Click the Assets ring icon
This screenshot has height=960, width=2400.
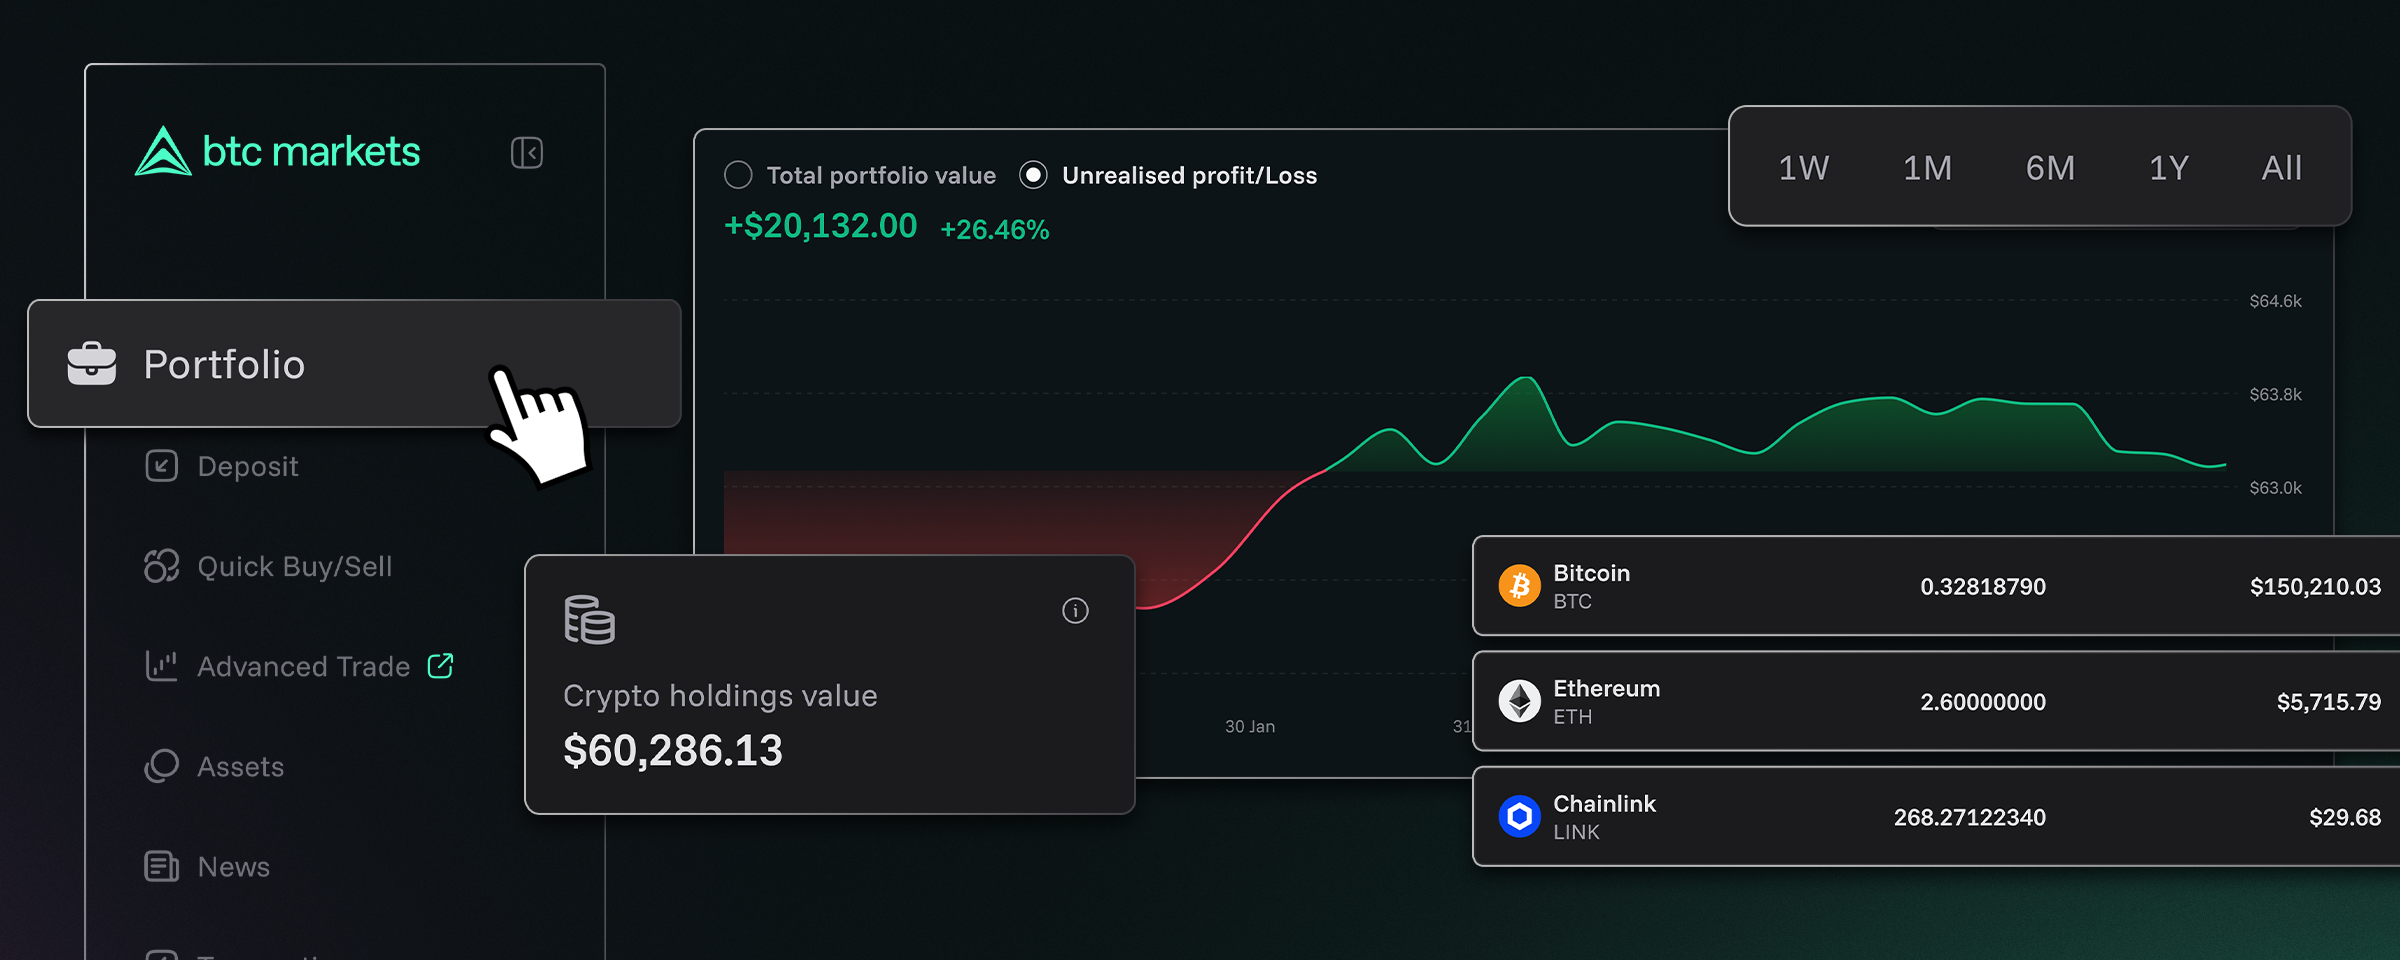coord(162,766)
